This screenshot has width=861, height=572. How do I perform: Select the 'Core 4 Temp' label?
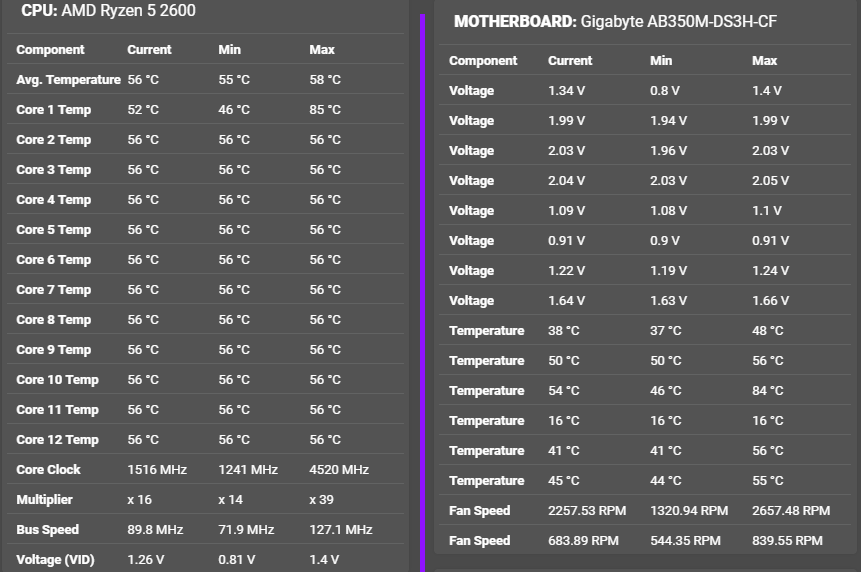click(53, 200)
